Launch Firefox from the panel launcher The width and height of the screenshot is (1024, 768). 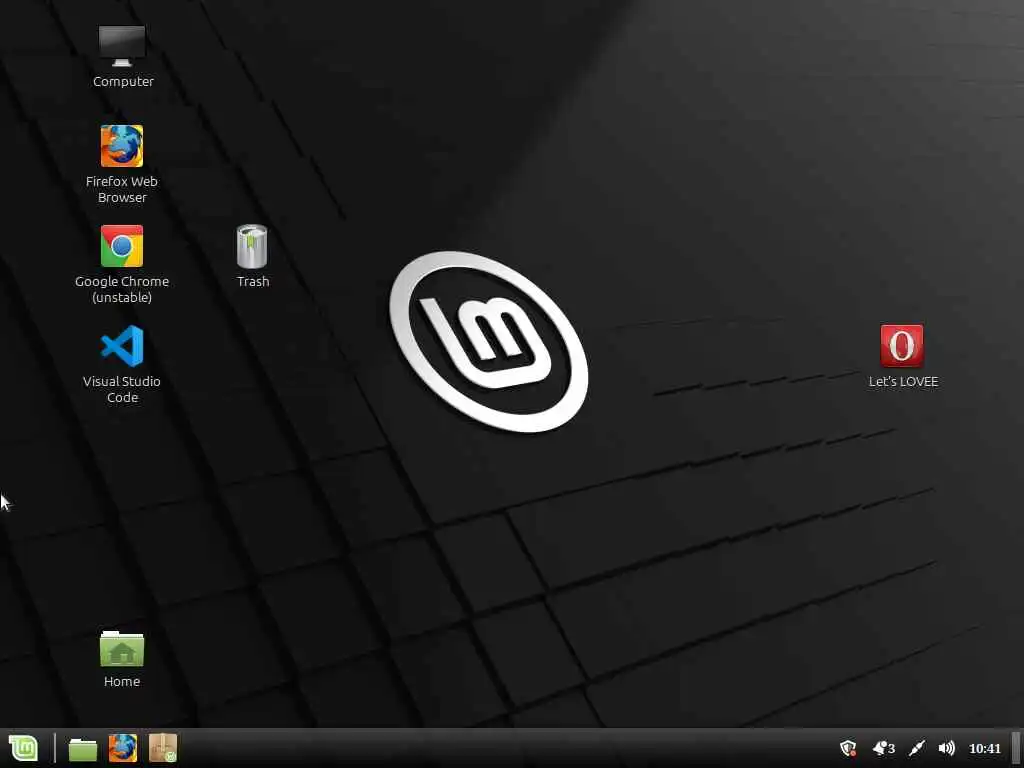click(123, 748)
